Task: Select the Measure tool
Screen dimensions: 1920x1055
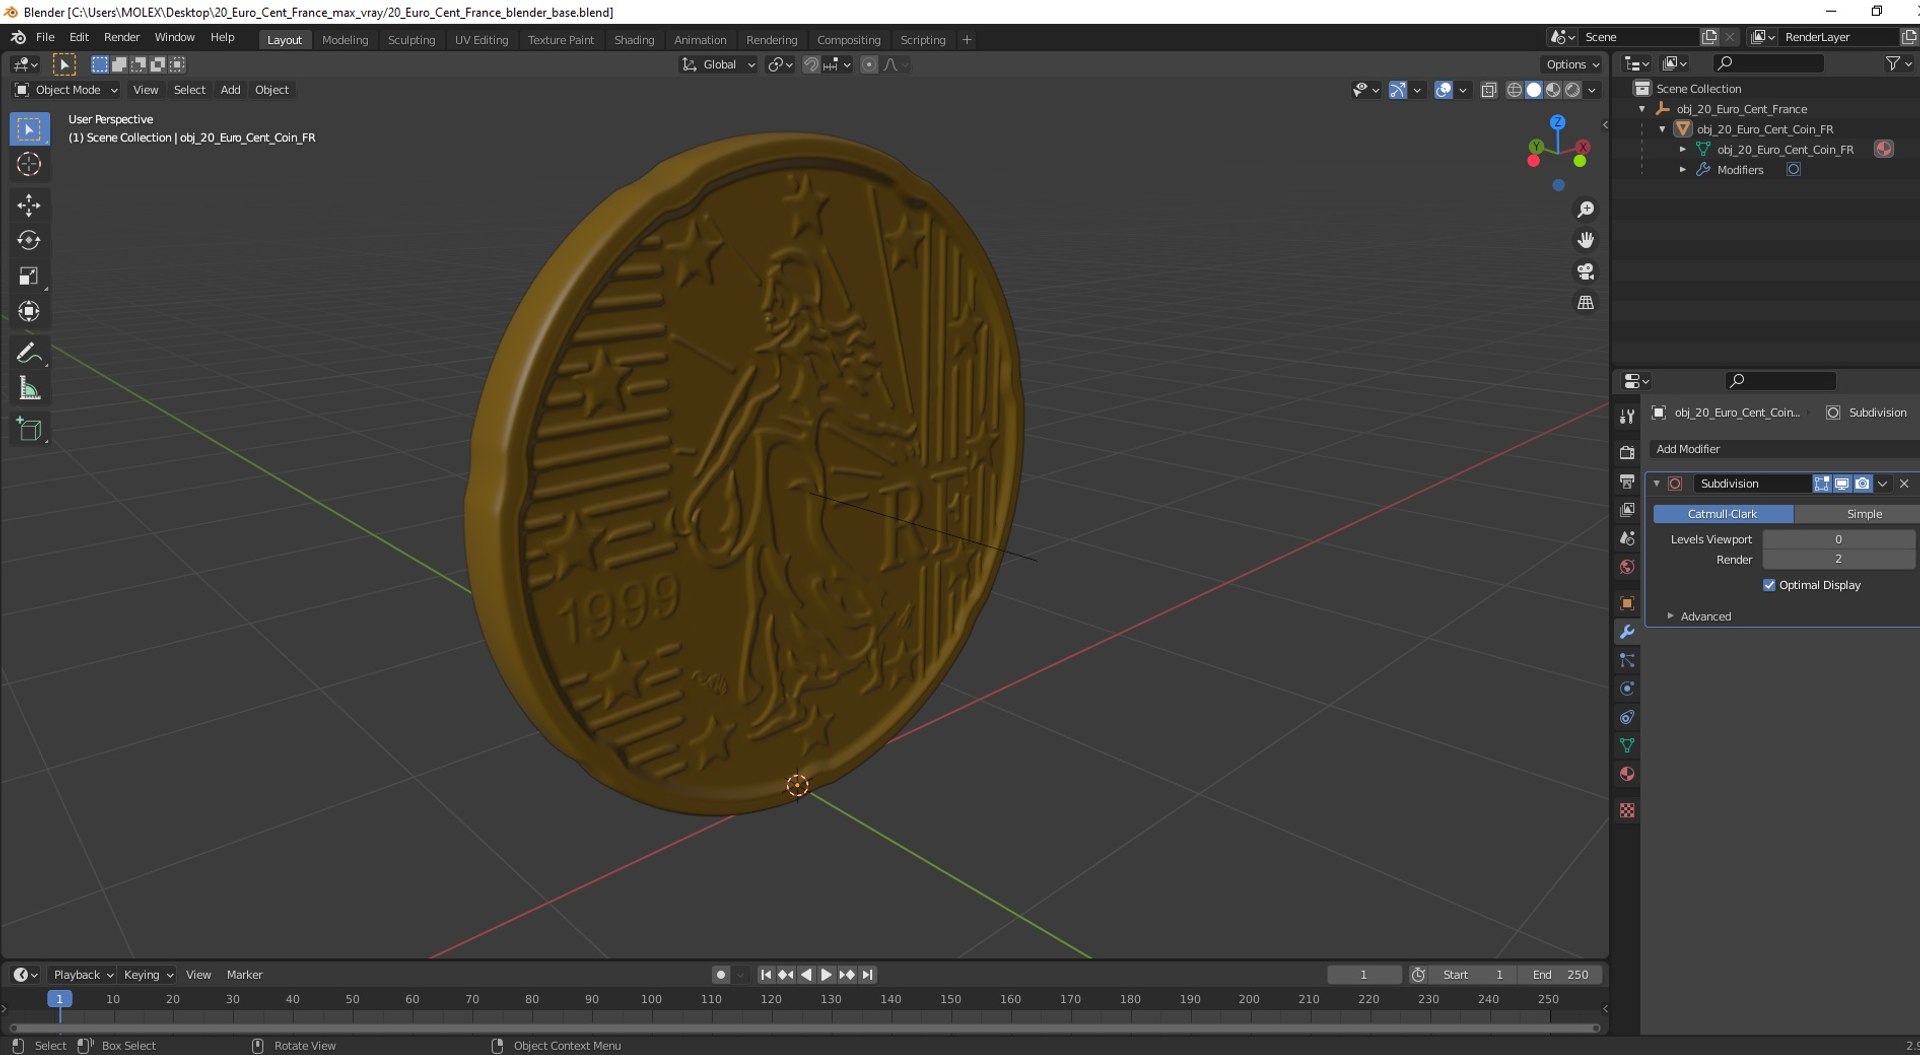Action: tap(29, 388)
